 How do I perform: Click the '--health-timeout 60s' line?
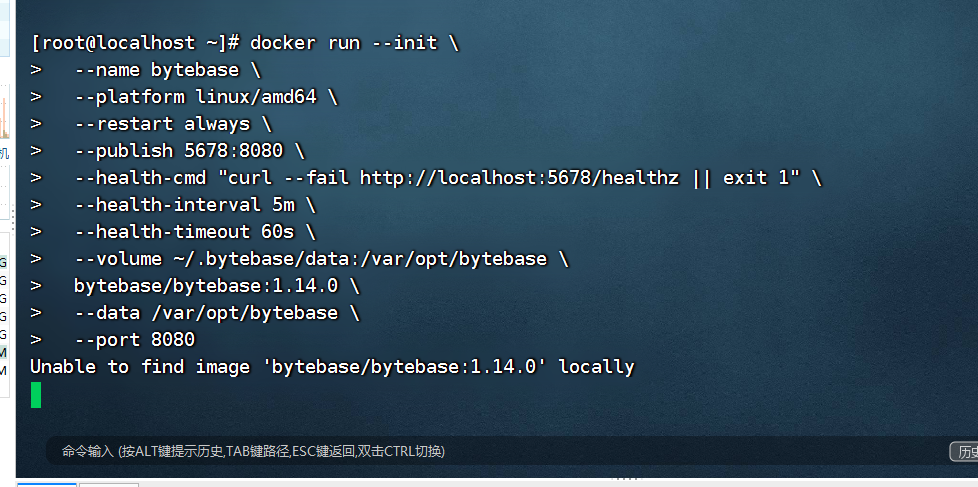[173, 231]
